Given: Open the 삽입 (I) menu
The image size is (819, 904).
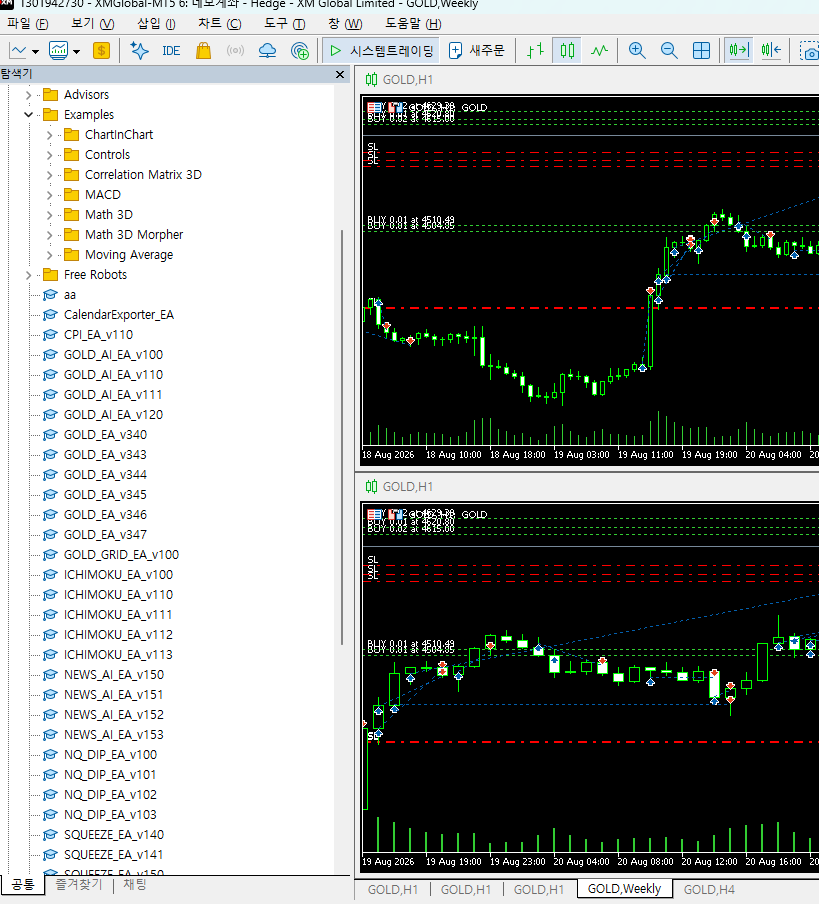Looking at the screenshot, I should pyautogui.click(x=156, y=24).
